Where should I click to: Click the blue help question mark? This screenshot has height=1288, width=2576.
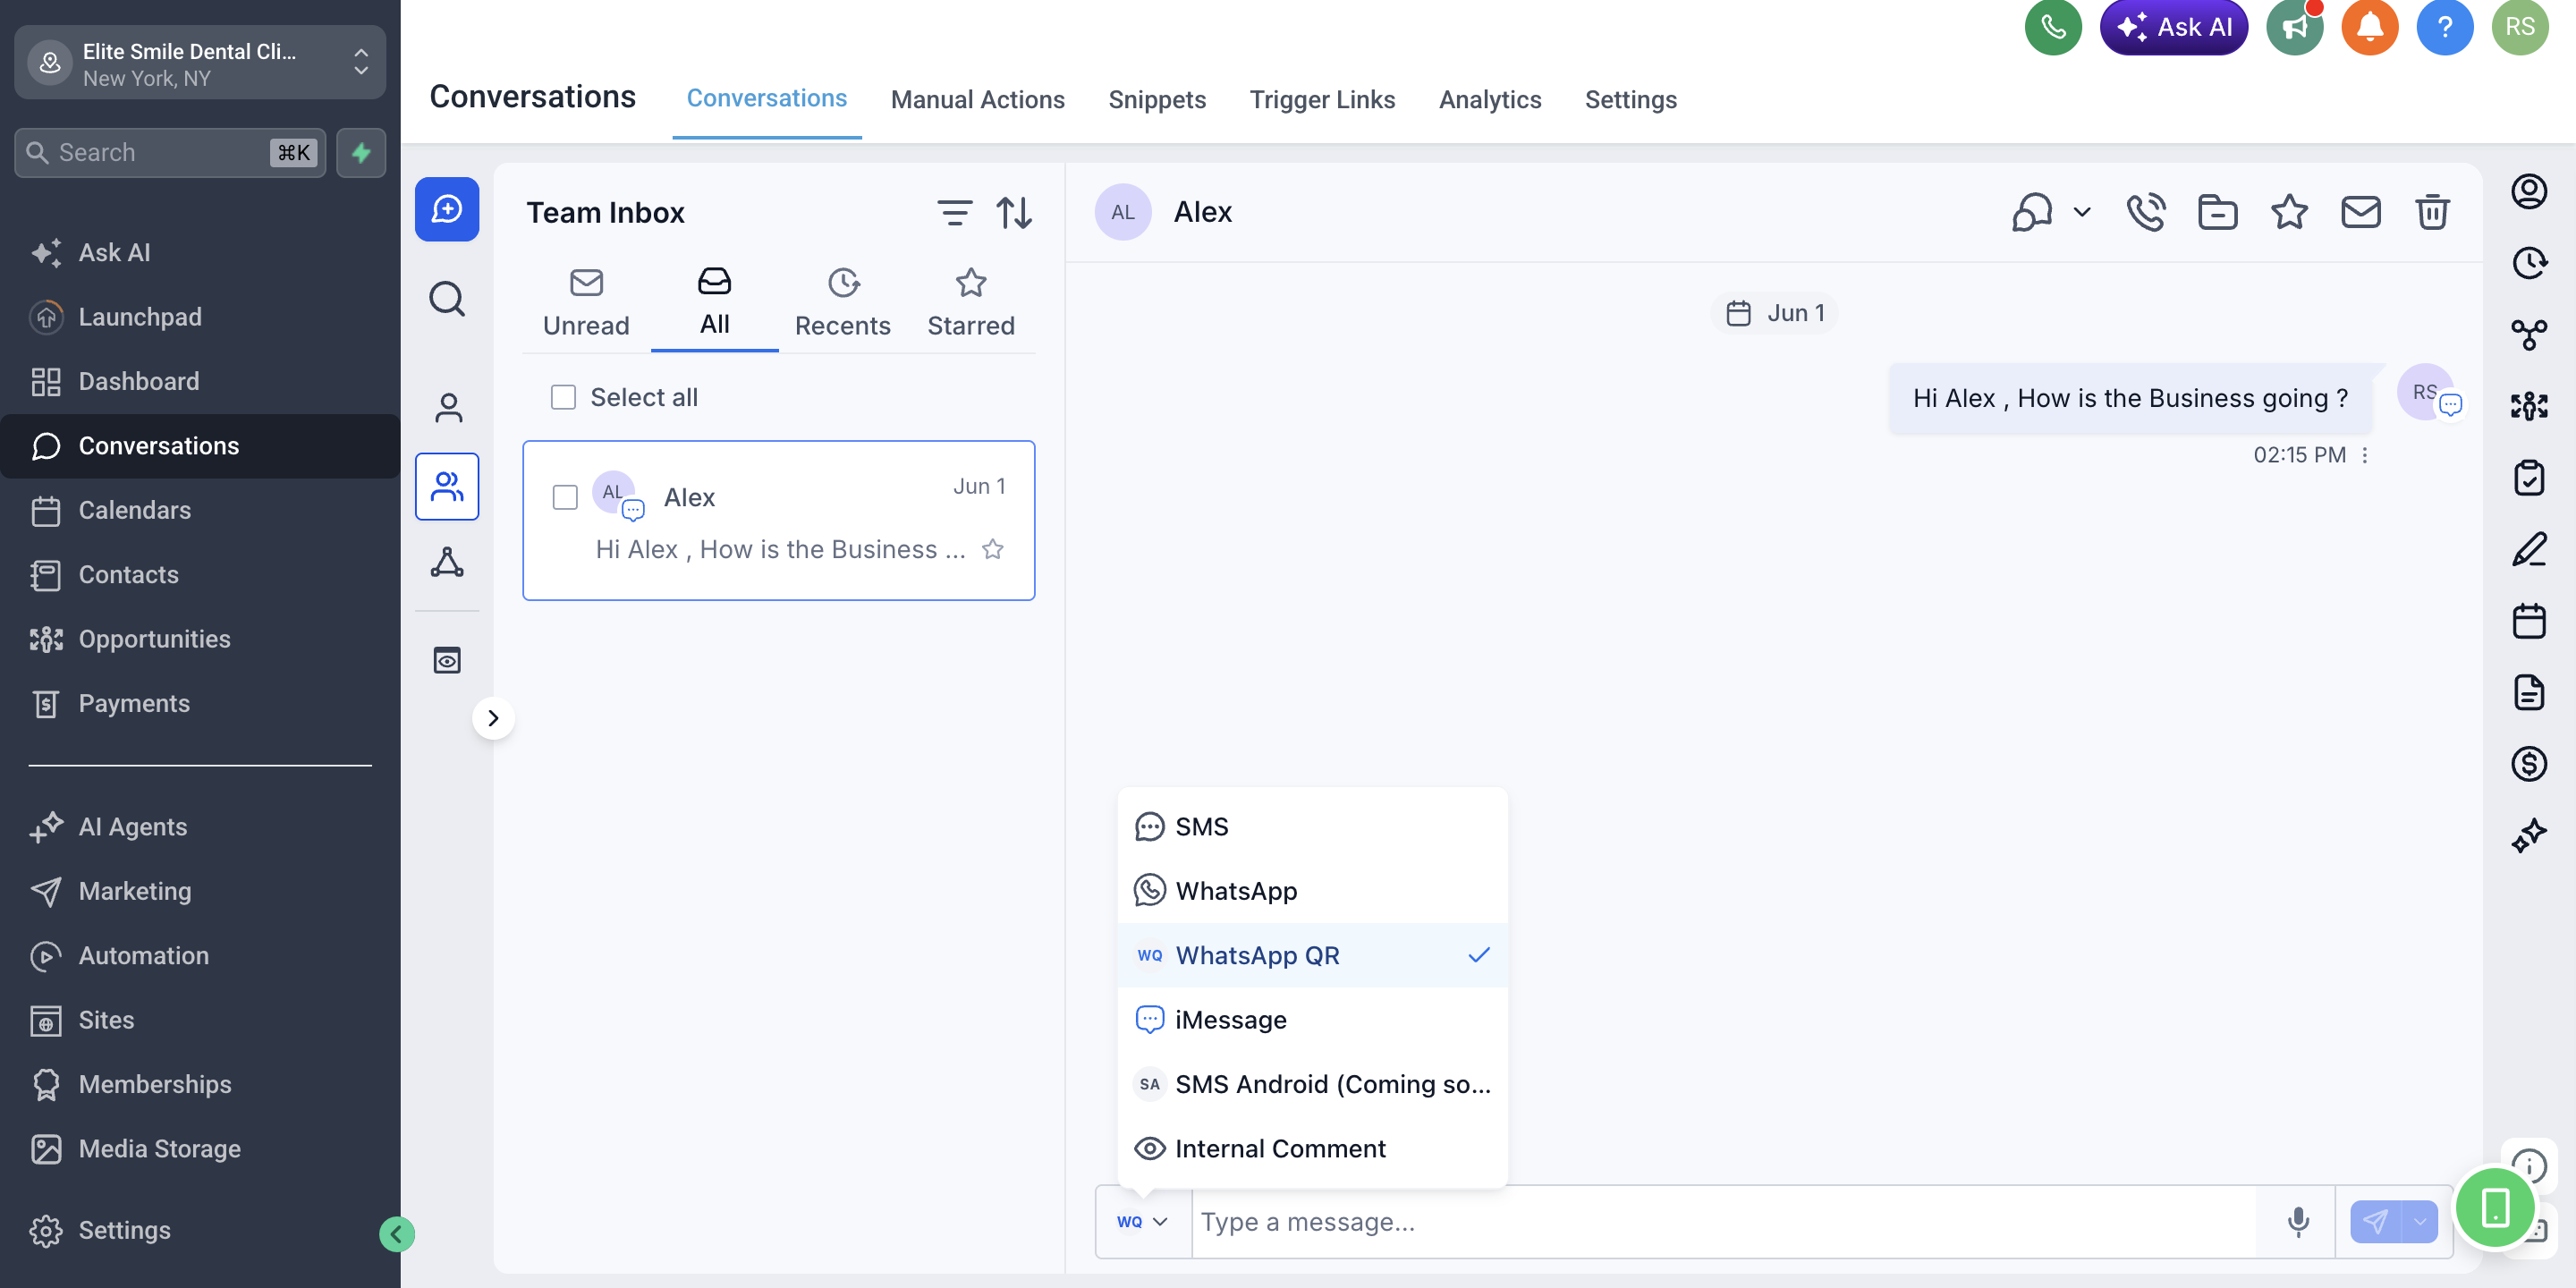(x=2444, y=27)
